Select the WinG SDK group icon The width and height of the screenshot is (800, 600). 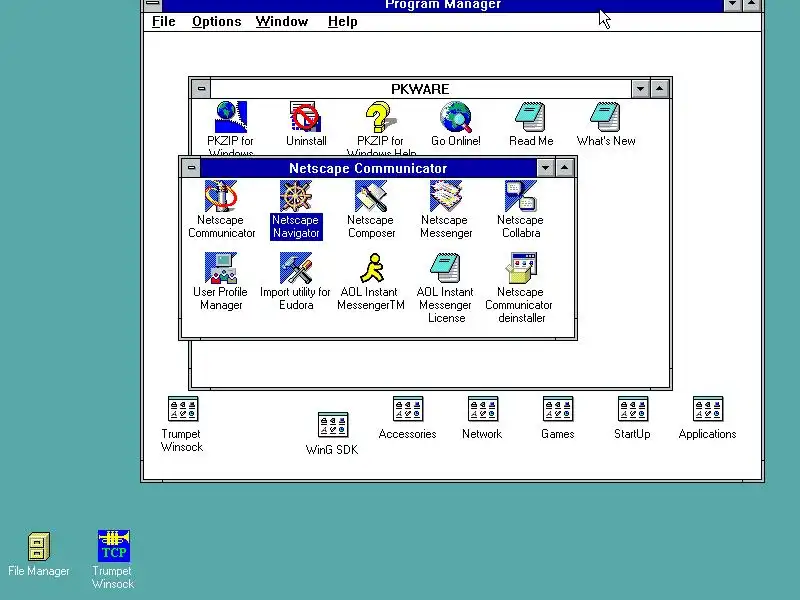(333, 425)
